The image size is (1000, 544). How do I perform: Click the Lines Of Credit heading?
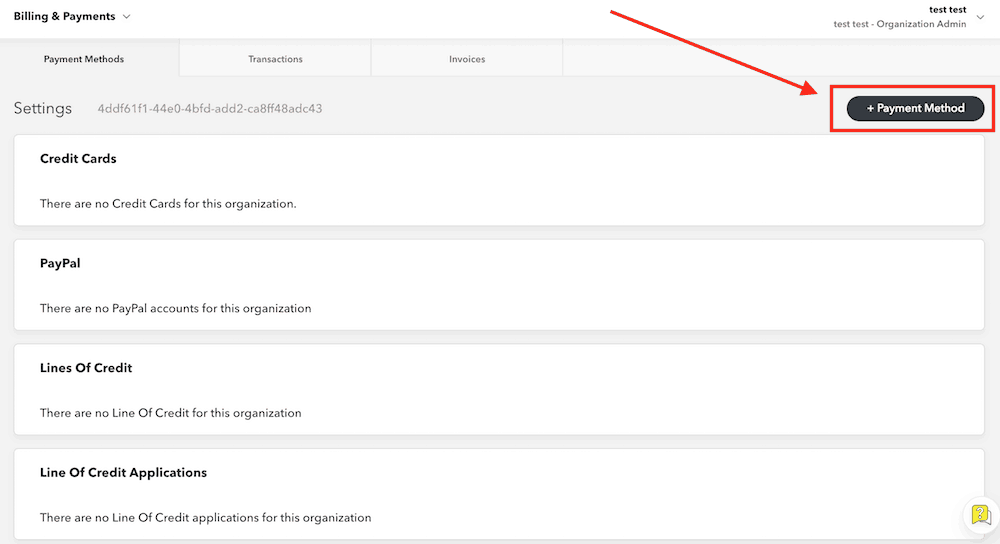click(86, 368)
